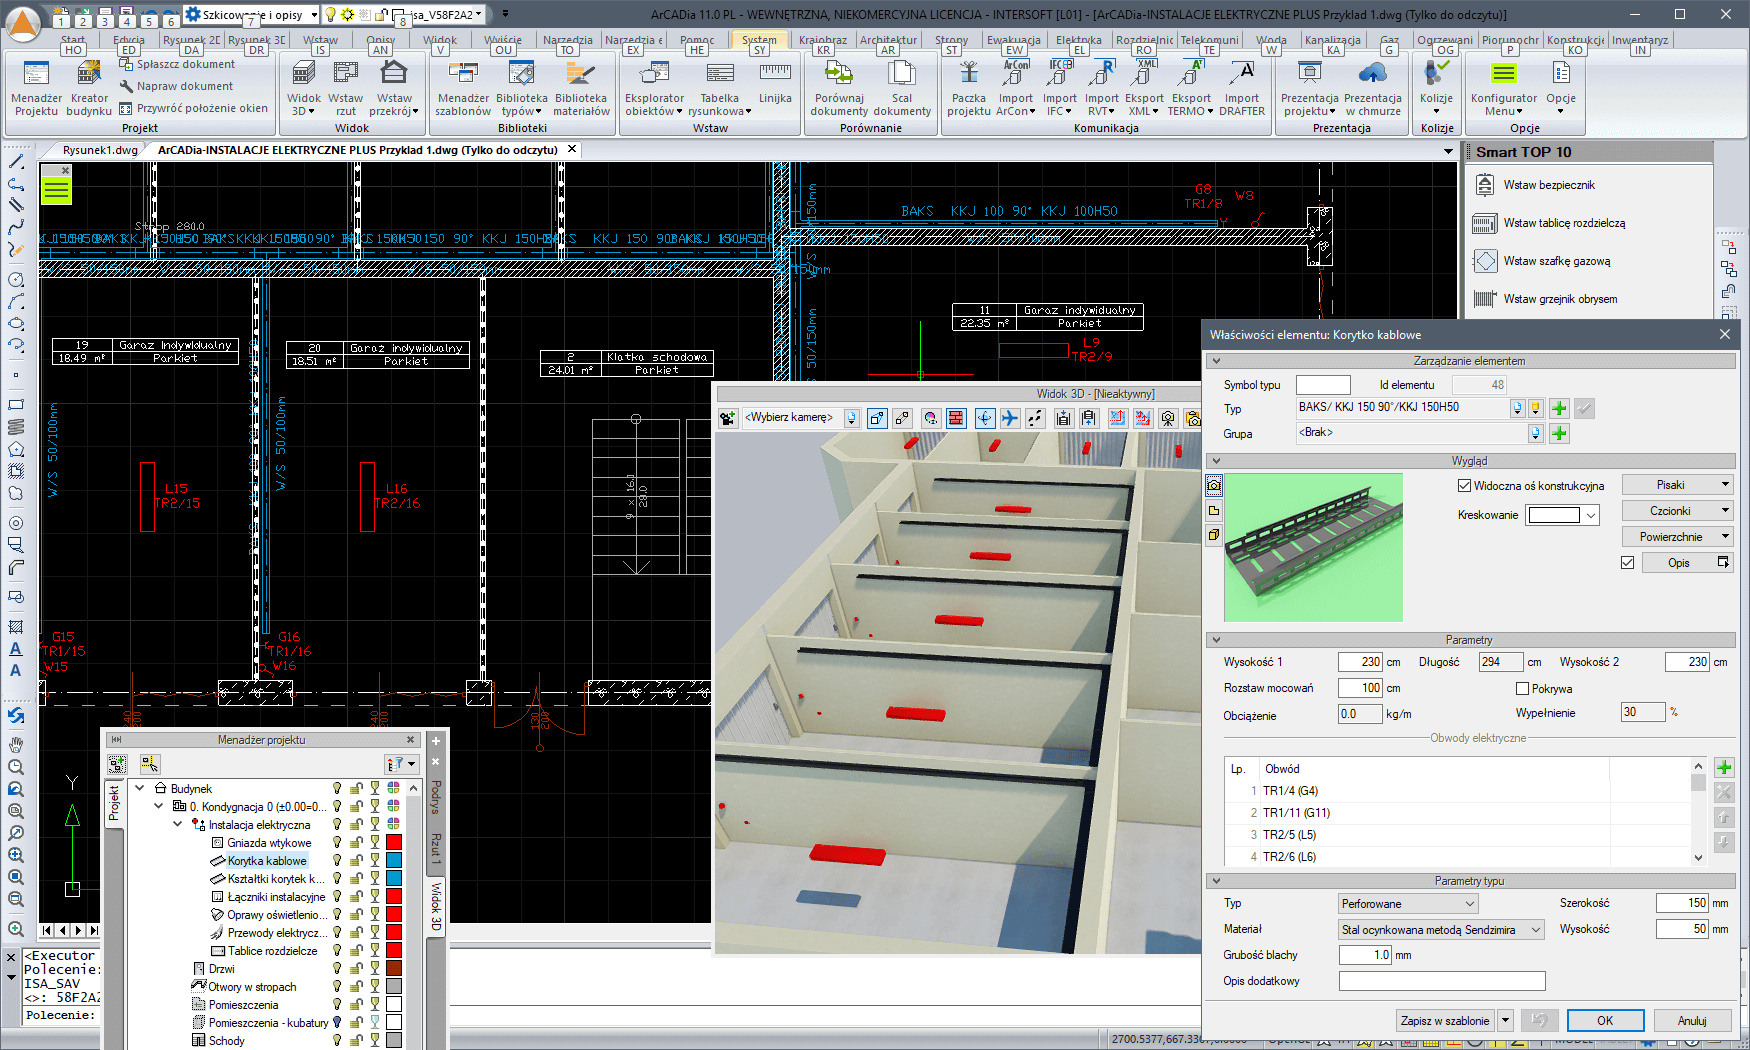Open the System ribbon tab

point(758,40)
